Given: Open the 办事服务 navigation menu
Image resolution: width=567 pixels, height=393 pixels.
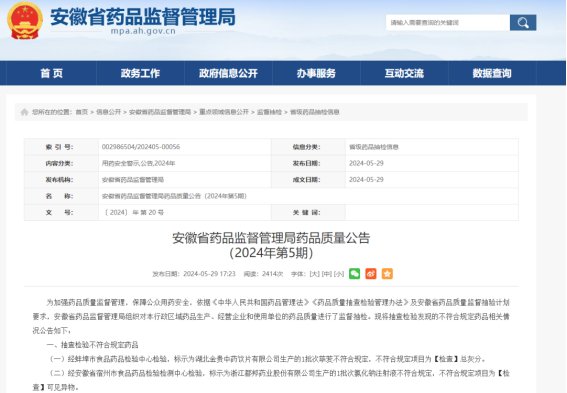Looking at the screenshot, I should tap(316, 73).
